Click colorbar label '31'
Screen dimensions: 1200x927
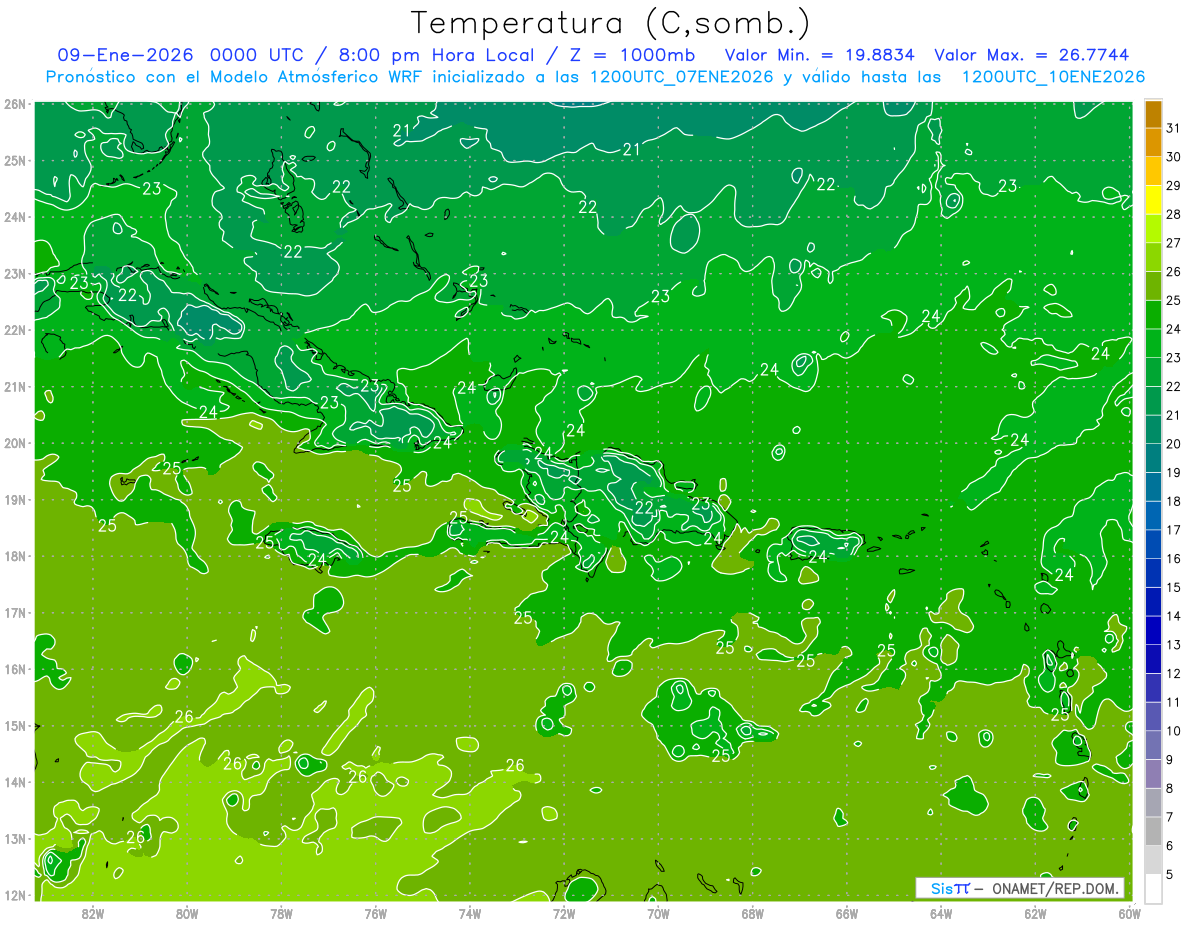[x=1174, y=128]
